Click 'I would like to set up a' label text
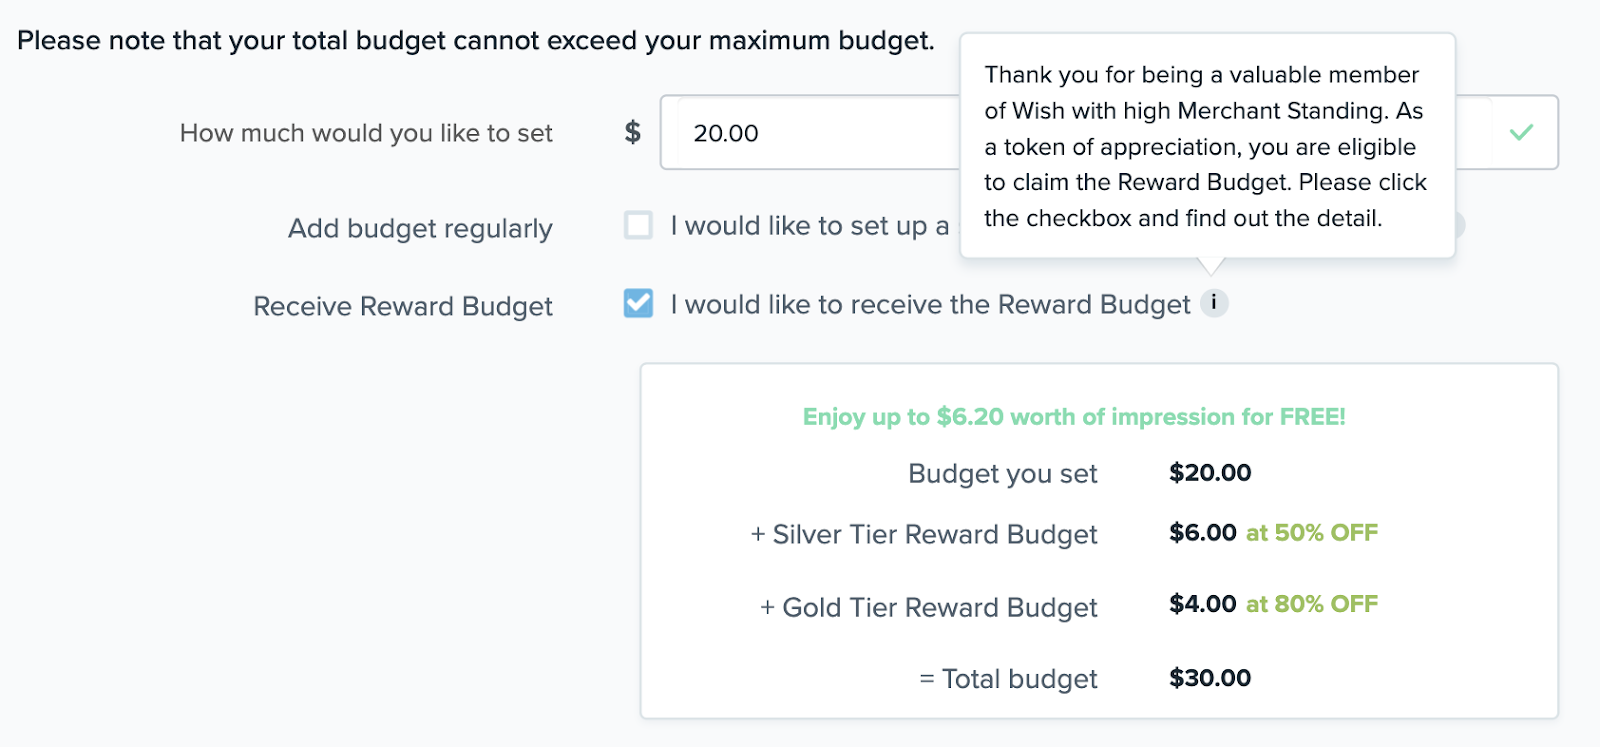 click(x=810, y=226)
